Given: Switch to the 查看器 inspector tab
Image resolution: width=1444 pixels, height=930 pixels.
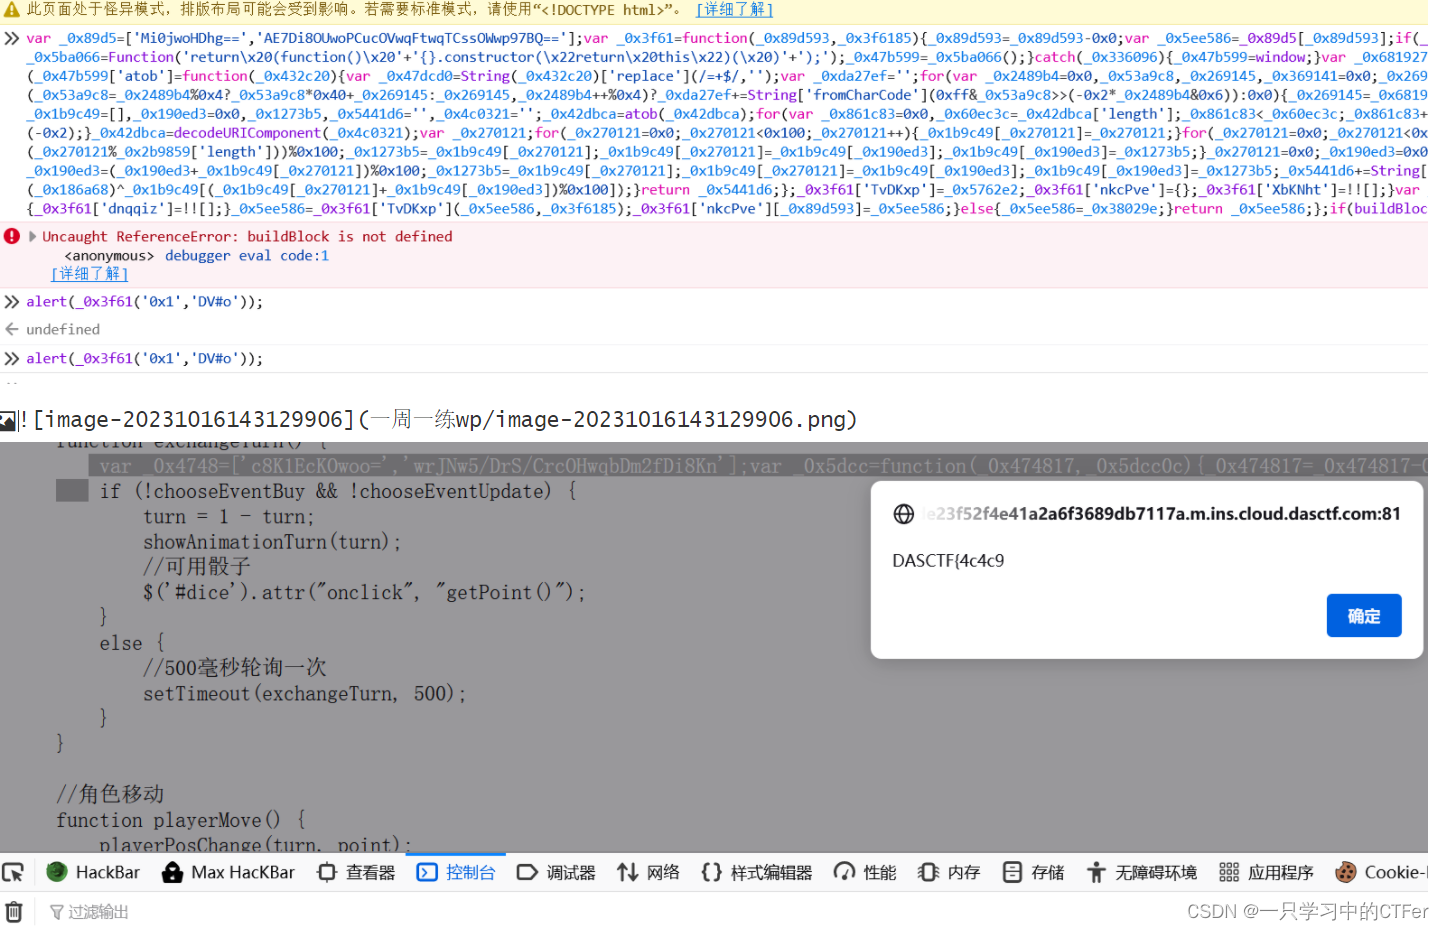Looking at the screenshot, I should tap(356, 872).
